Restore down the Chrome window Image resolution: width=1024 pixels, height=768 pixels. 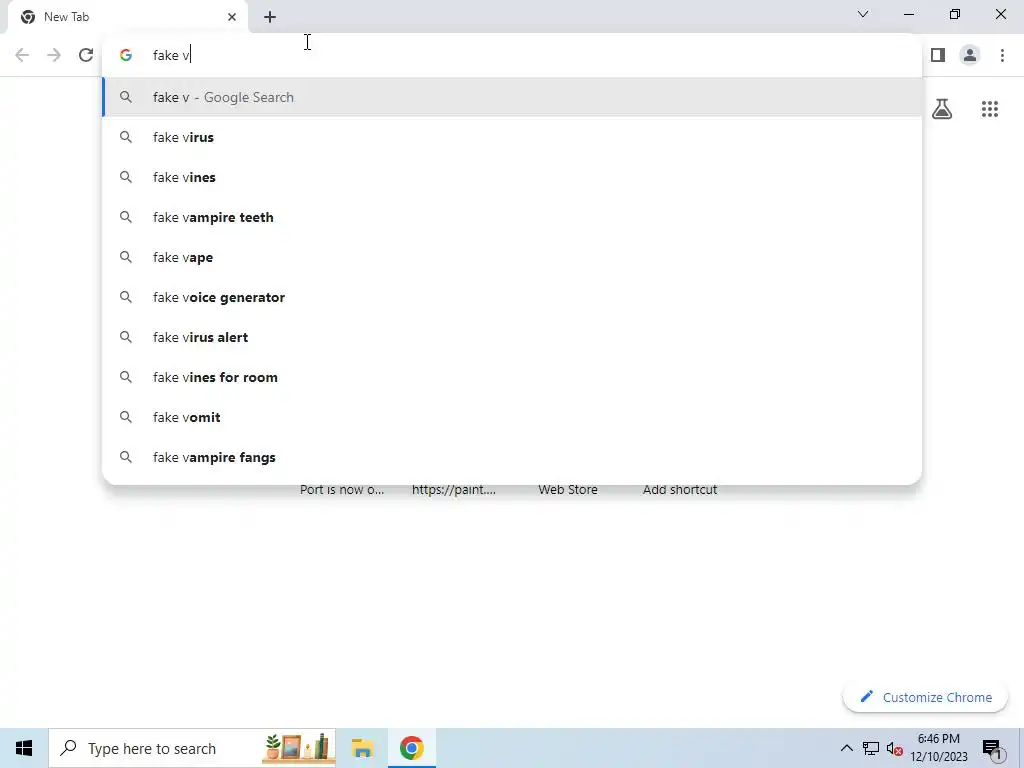(x=955, y=14)
